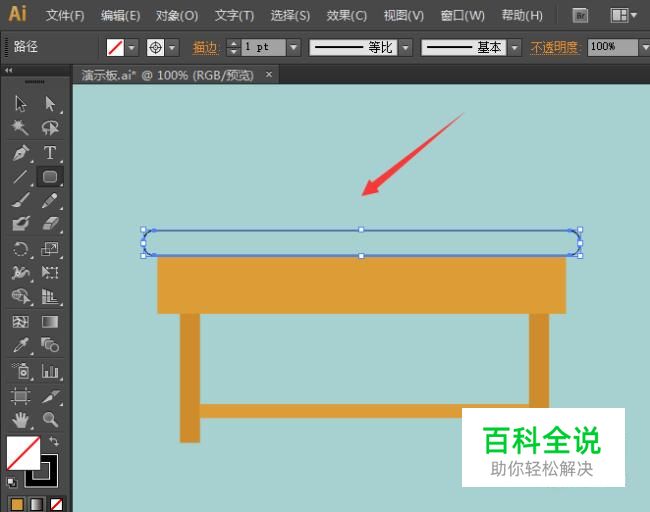Select the Hand tool
Image resolution: width=650 pixels, height=512 pixels.
point(20,420)
